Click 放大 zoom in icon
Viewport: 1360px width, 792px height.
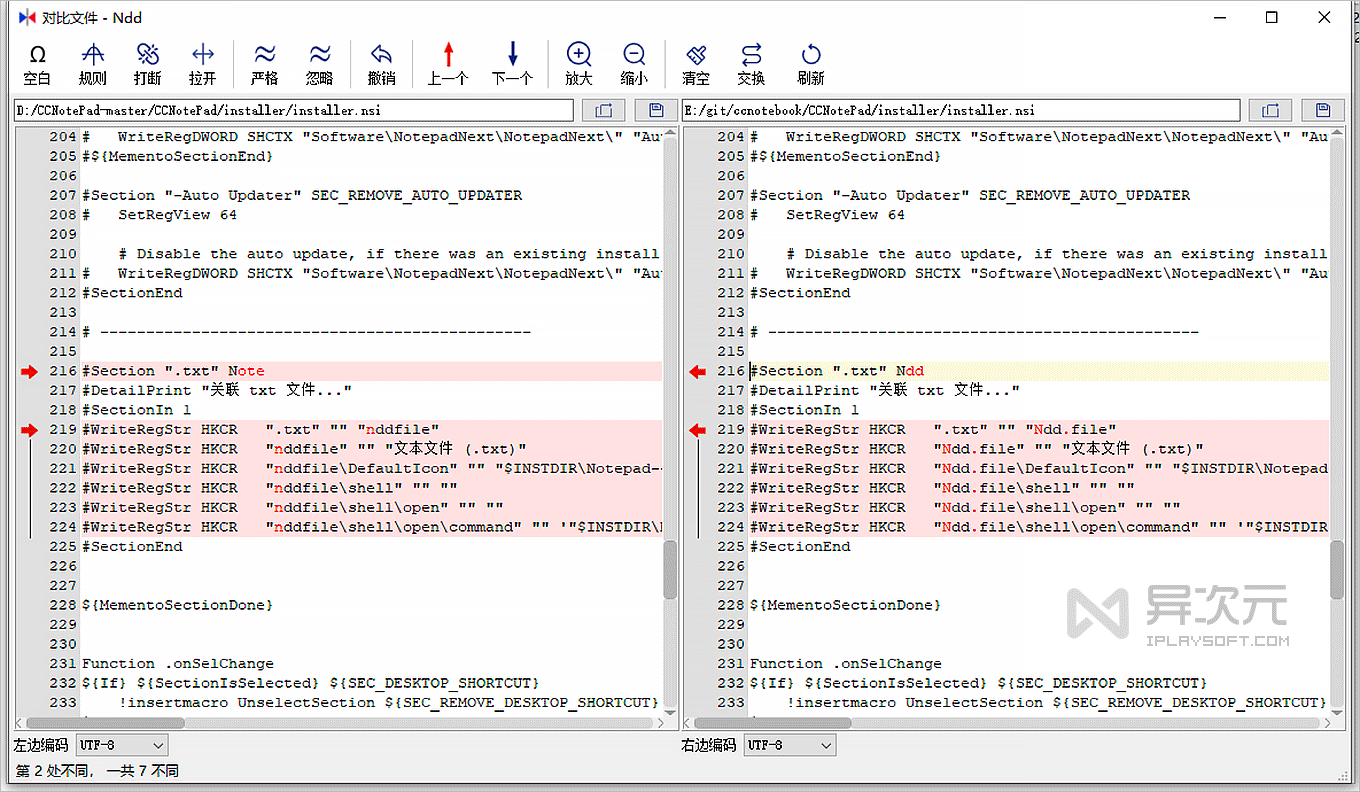(x=579, y=64)
